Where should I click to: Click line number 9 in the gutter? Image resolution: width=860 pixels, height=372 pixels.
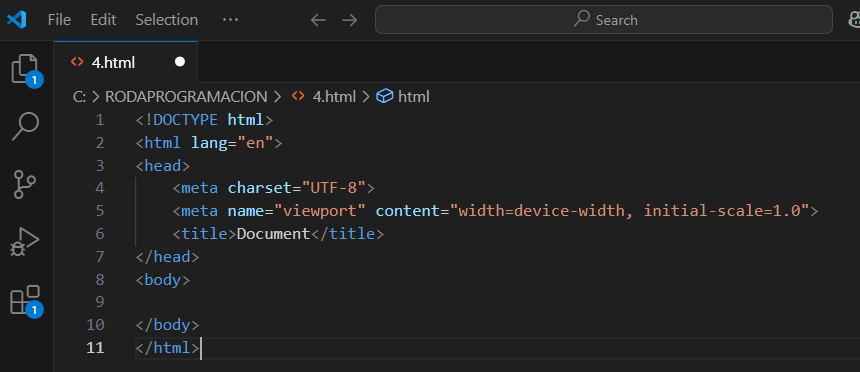pos(99,302)
